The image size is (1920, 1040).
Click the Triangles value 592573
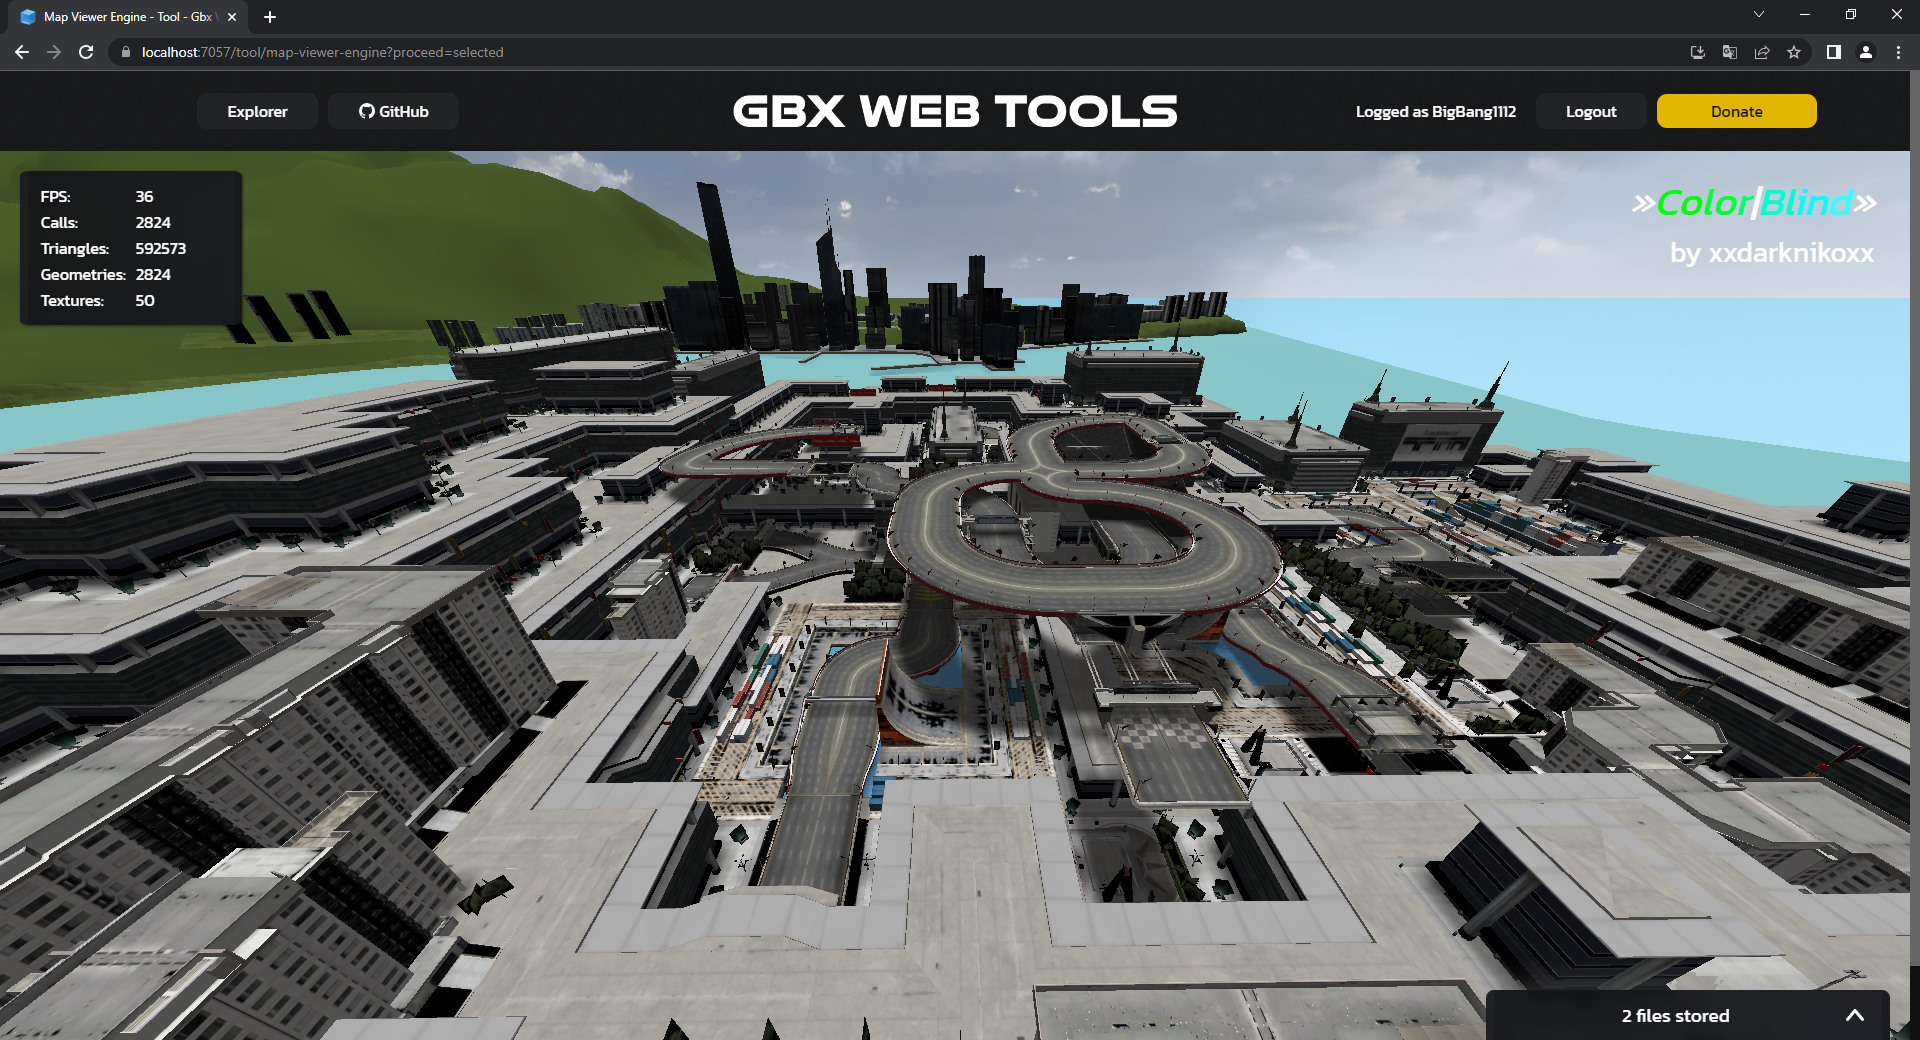tap(160, 248)
